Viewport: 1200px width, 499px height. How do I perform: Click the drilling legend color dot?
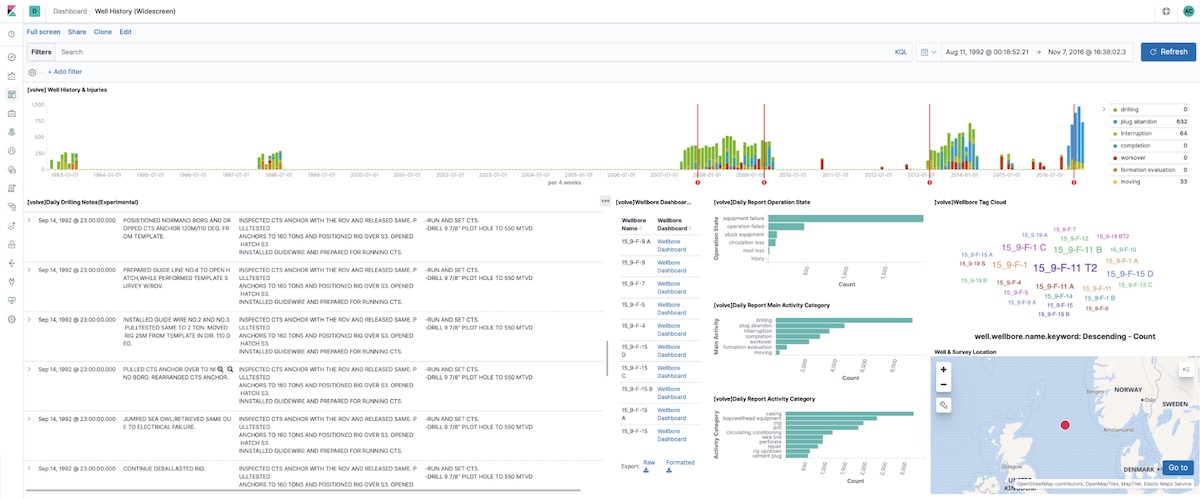pyautogui.click(x=1116, y=109)
